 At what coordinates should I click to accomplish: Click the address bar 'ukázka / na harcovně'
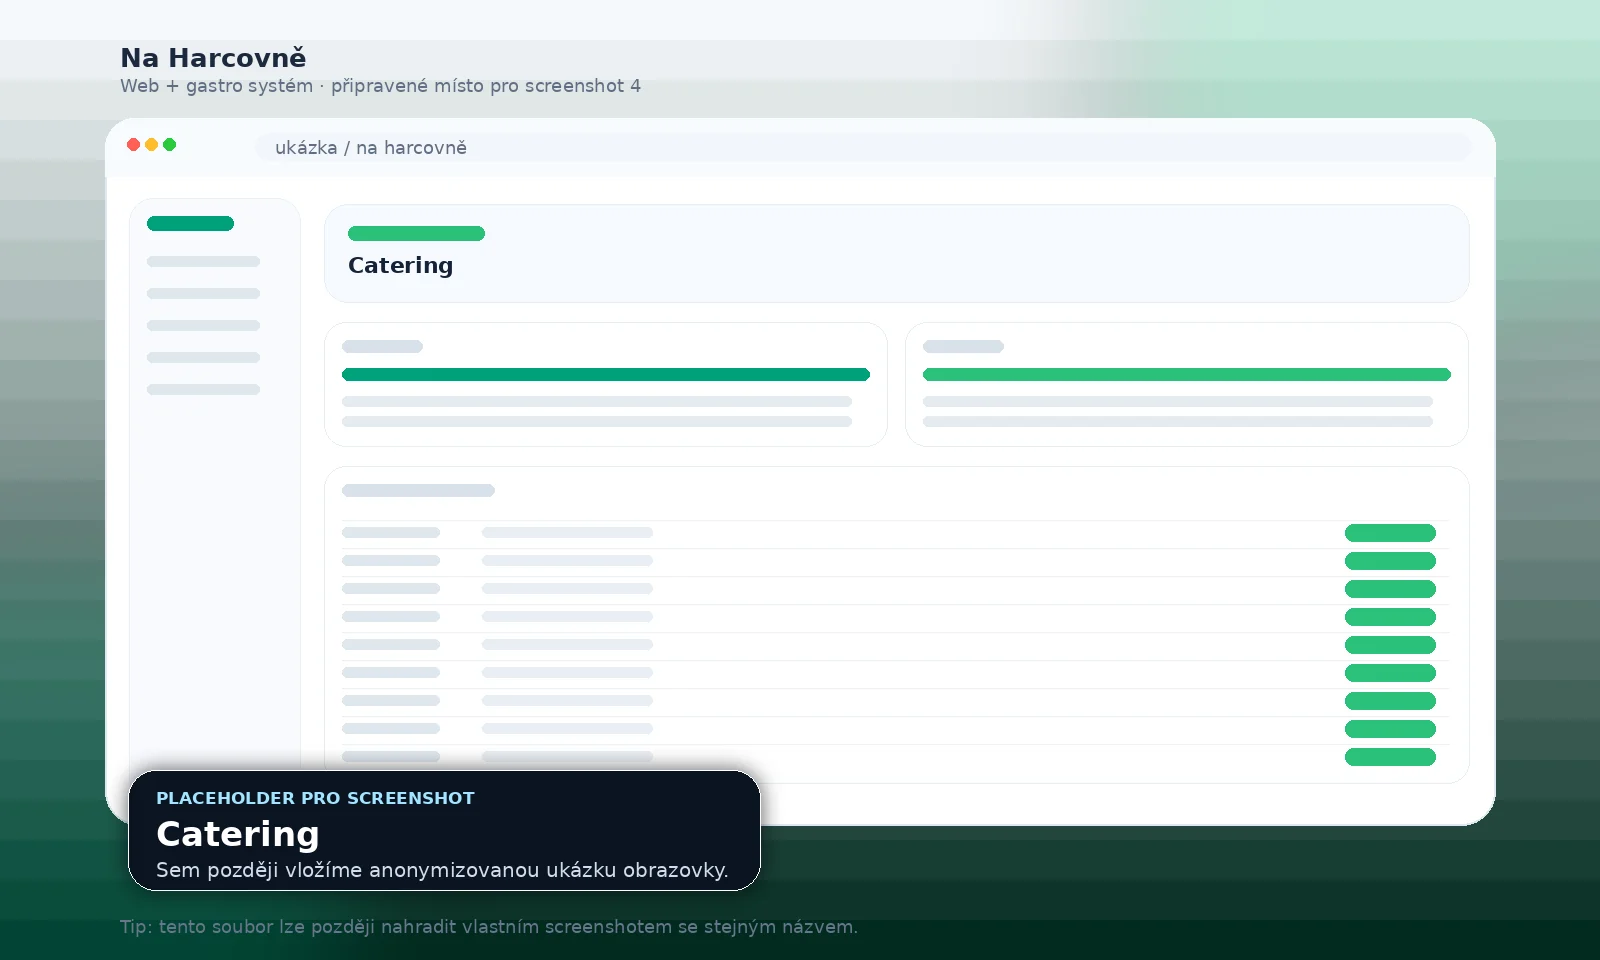tap(863, 148)
